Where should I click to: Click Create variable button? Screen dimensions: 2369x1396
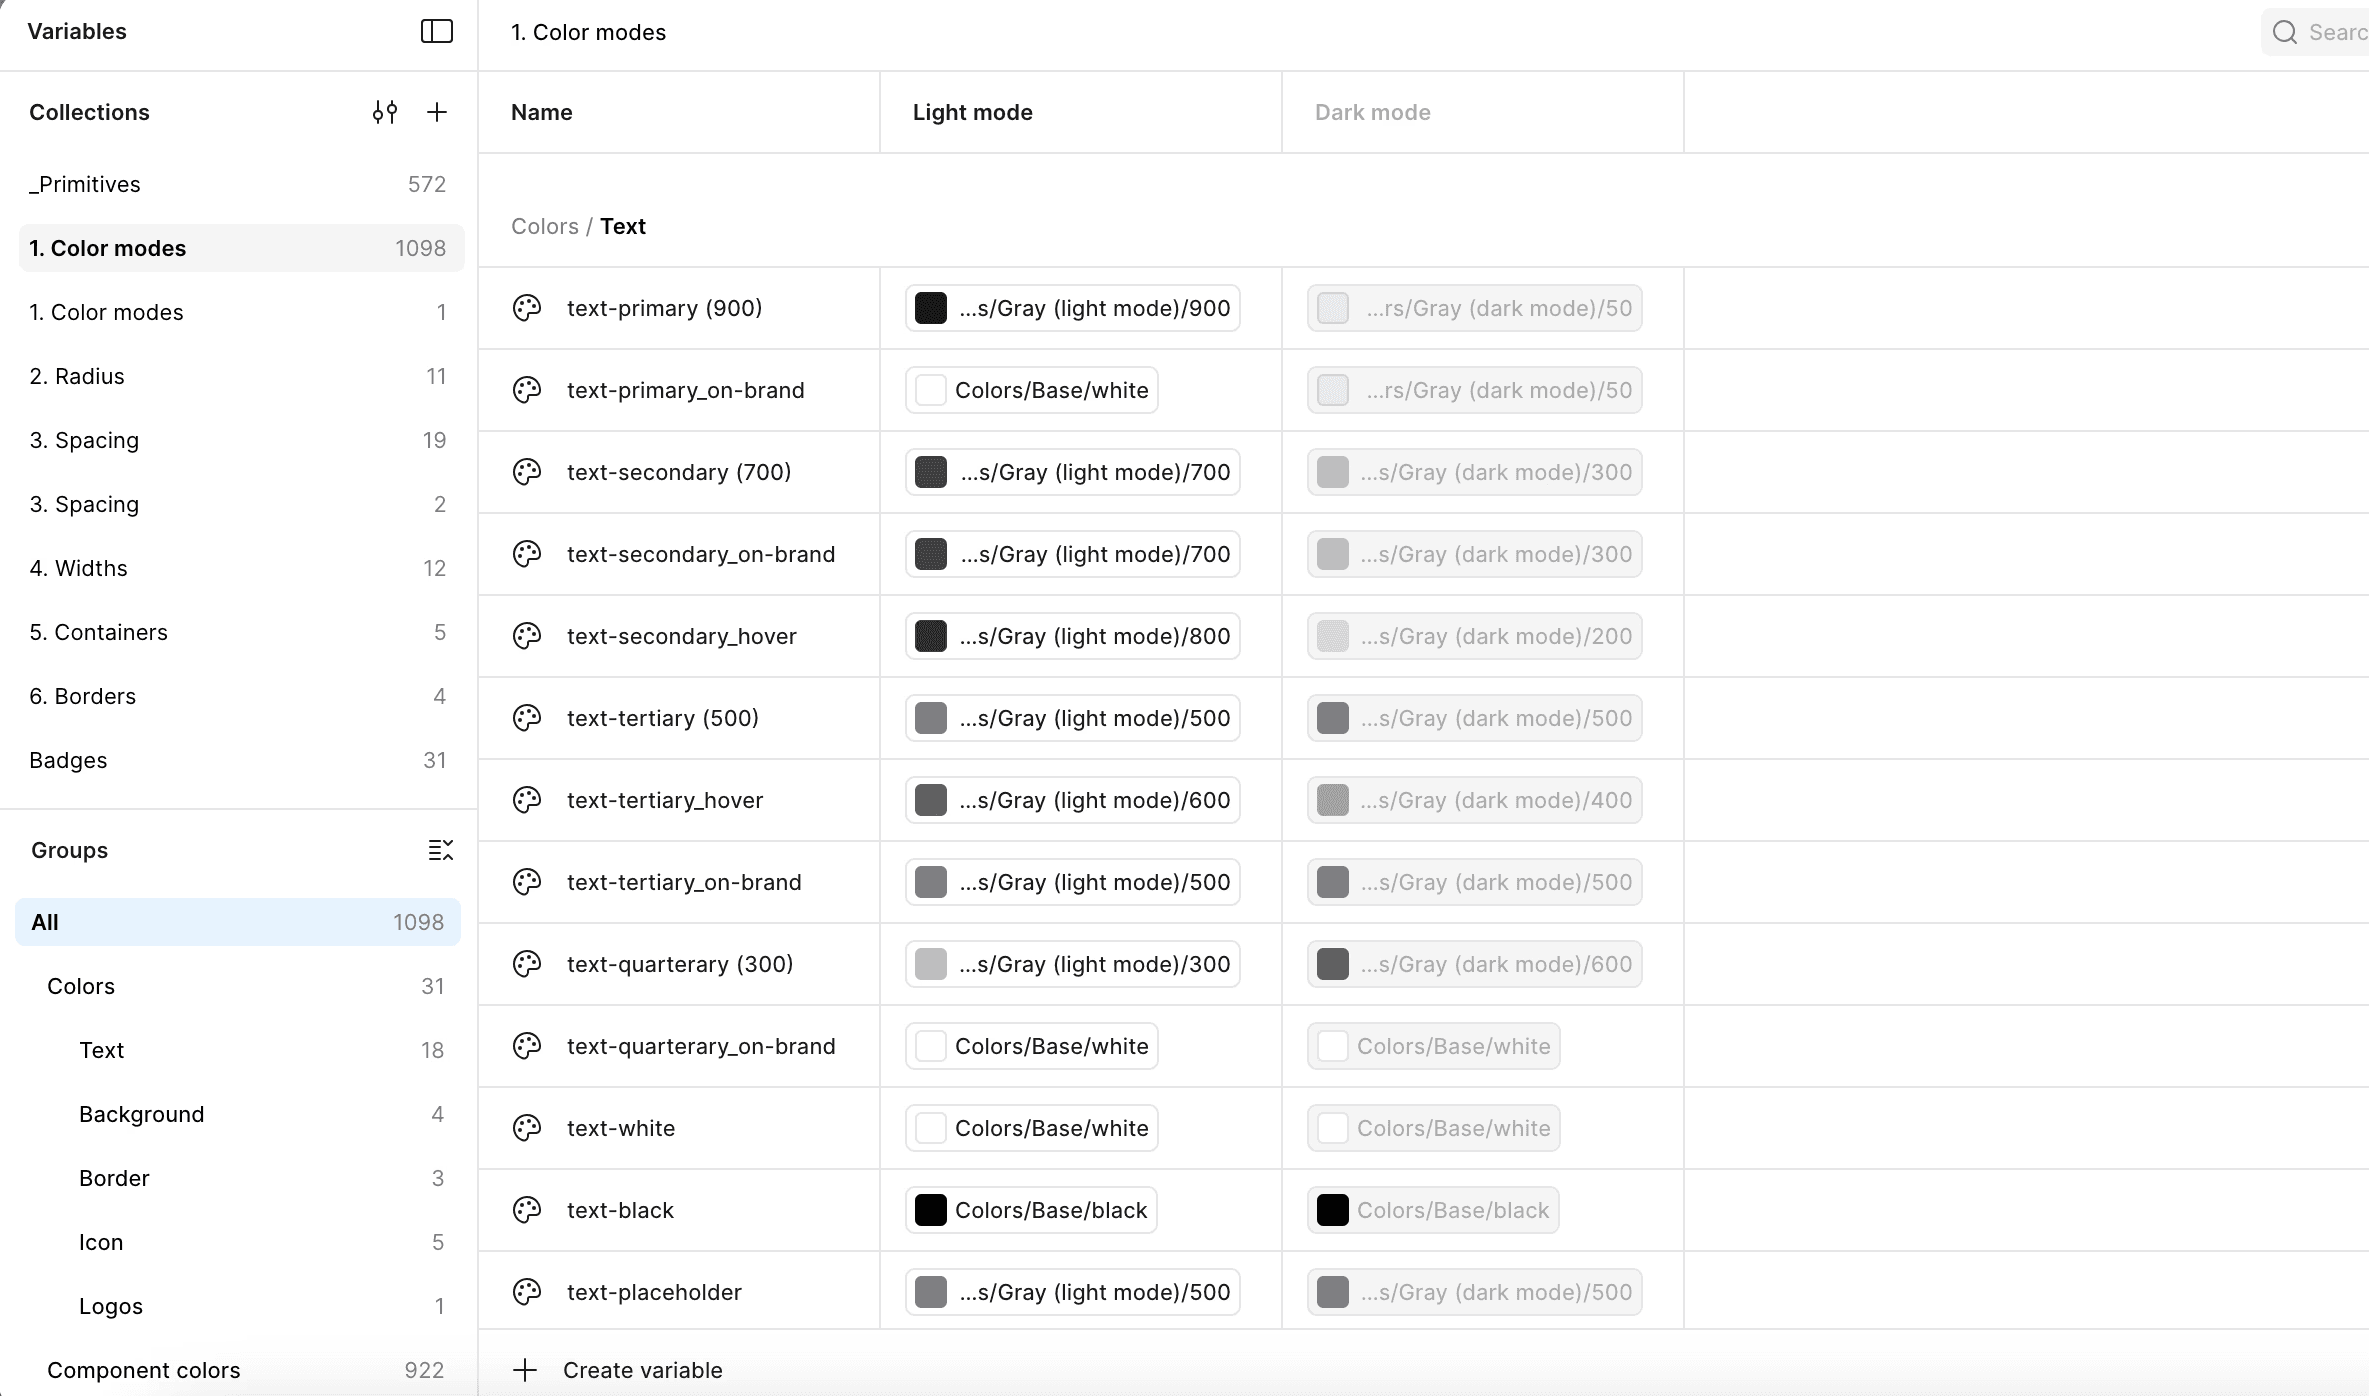pos(642,1370)
